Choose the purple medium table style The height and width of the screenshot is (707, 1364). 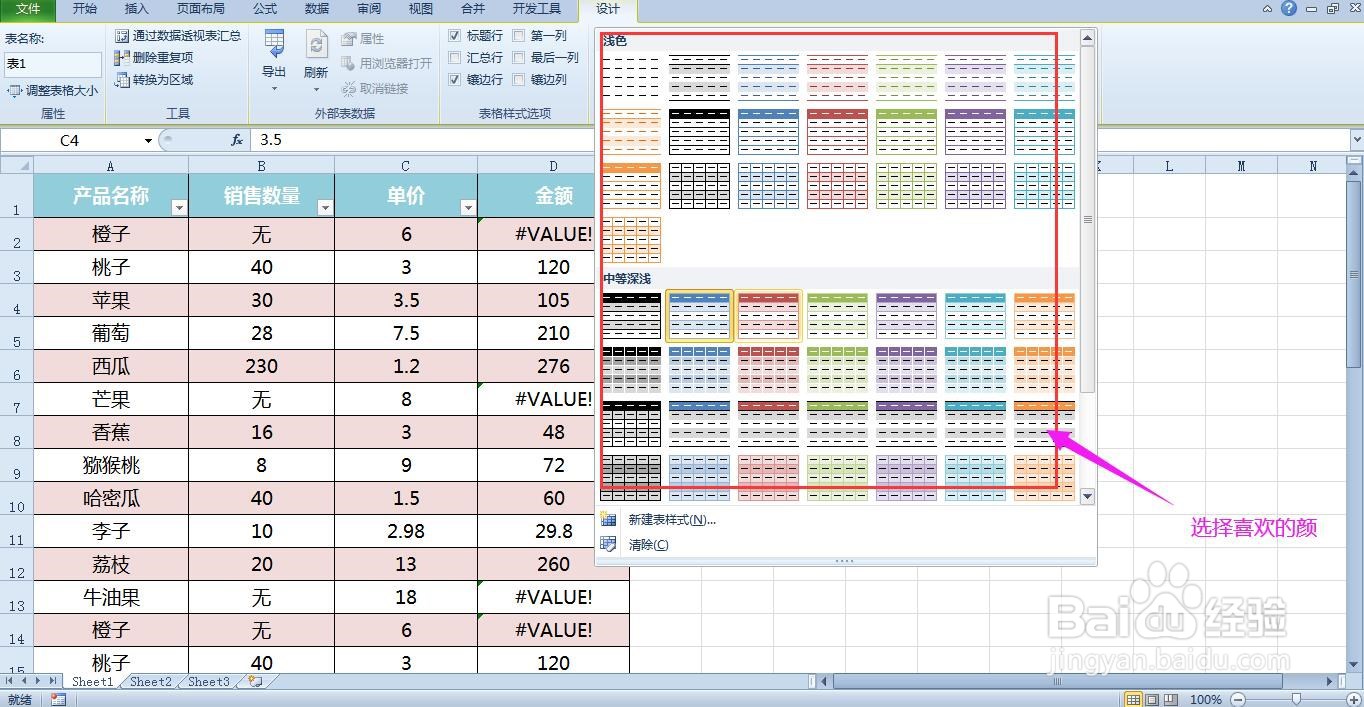(906, 315)
